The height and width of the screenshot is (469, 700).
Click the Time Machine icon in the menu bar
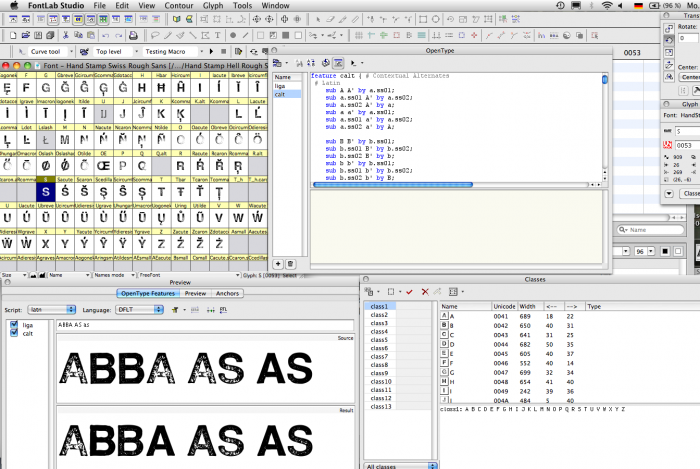(x=560, y=5)
